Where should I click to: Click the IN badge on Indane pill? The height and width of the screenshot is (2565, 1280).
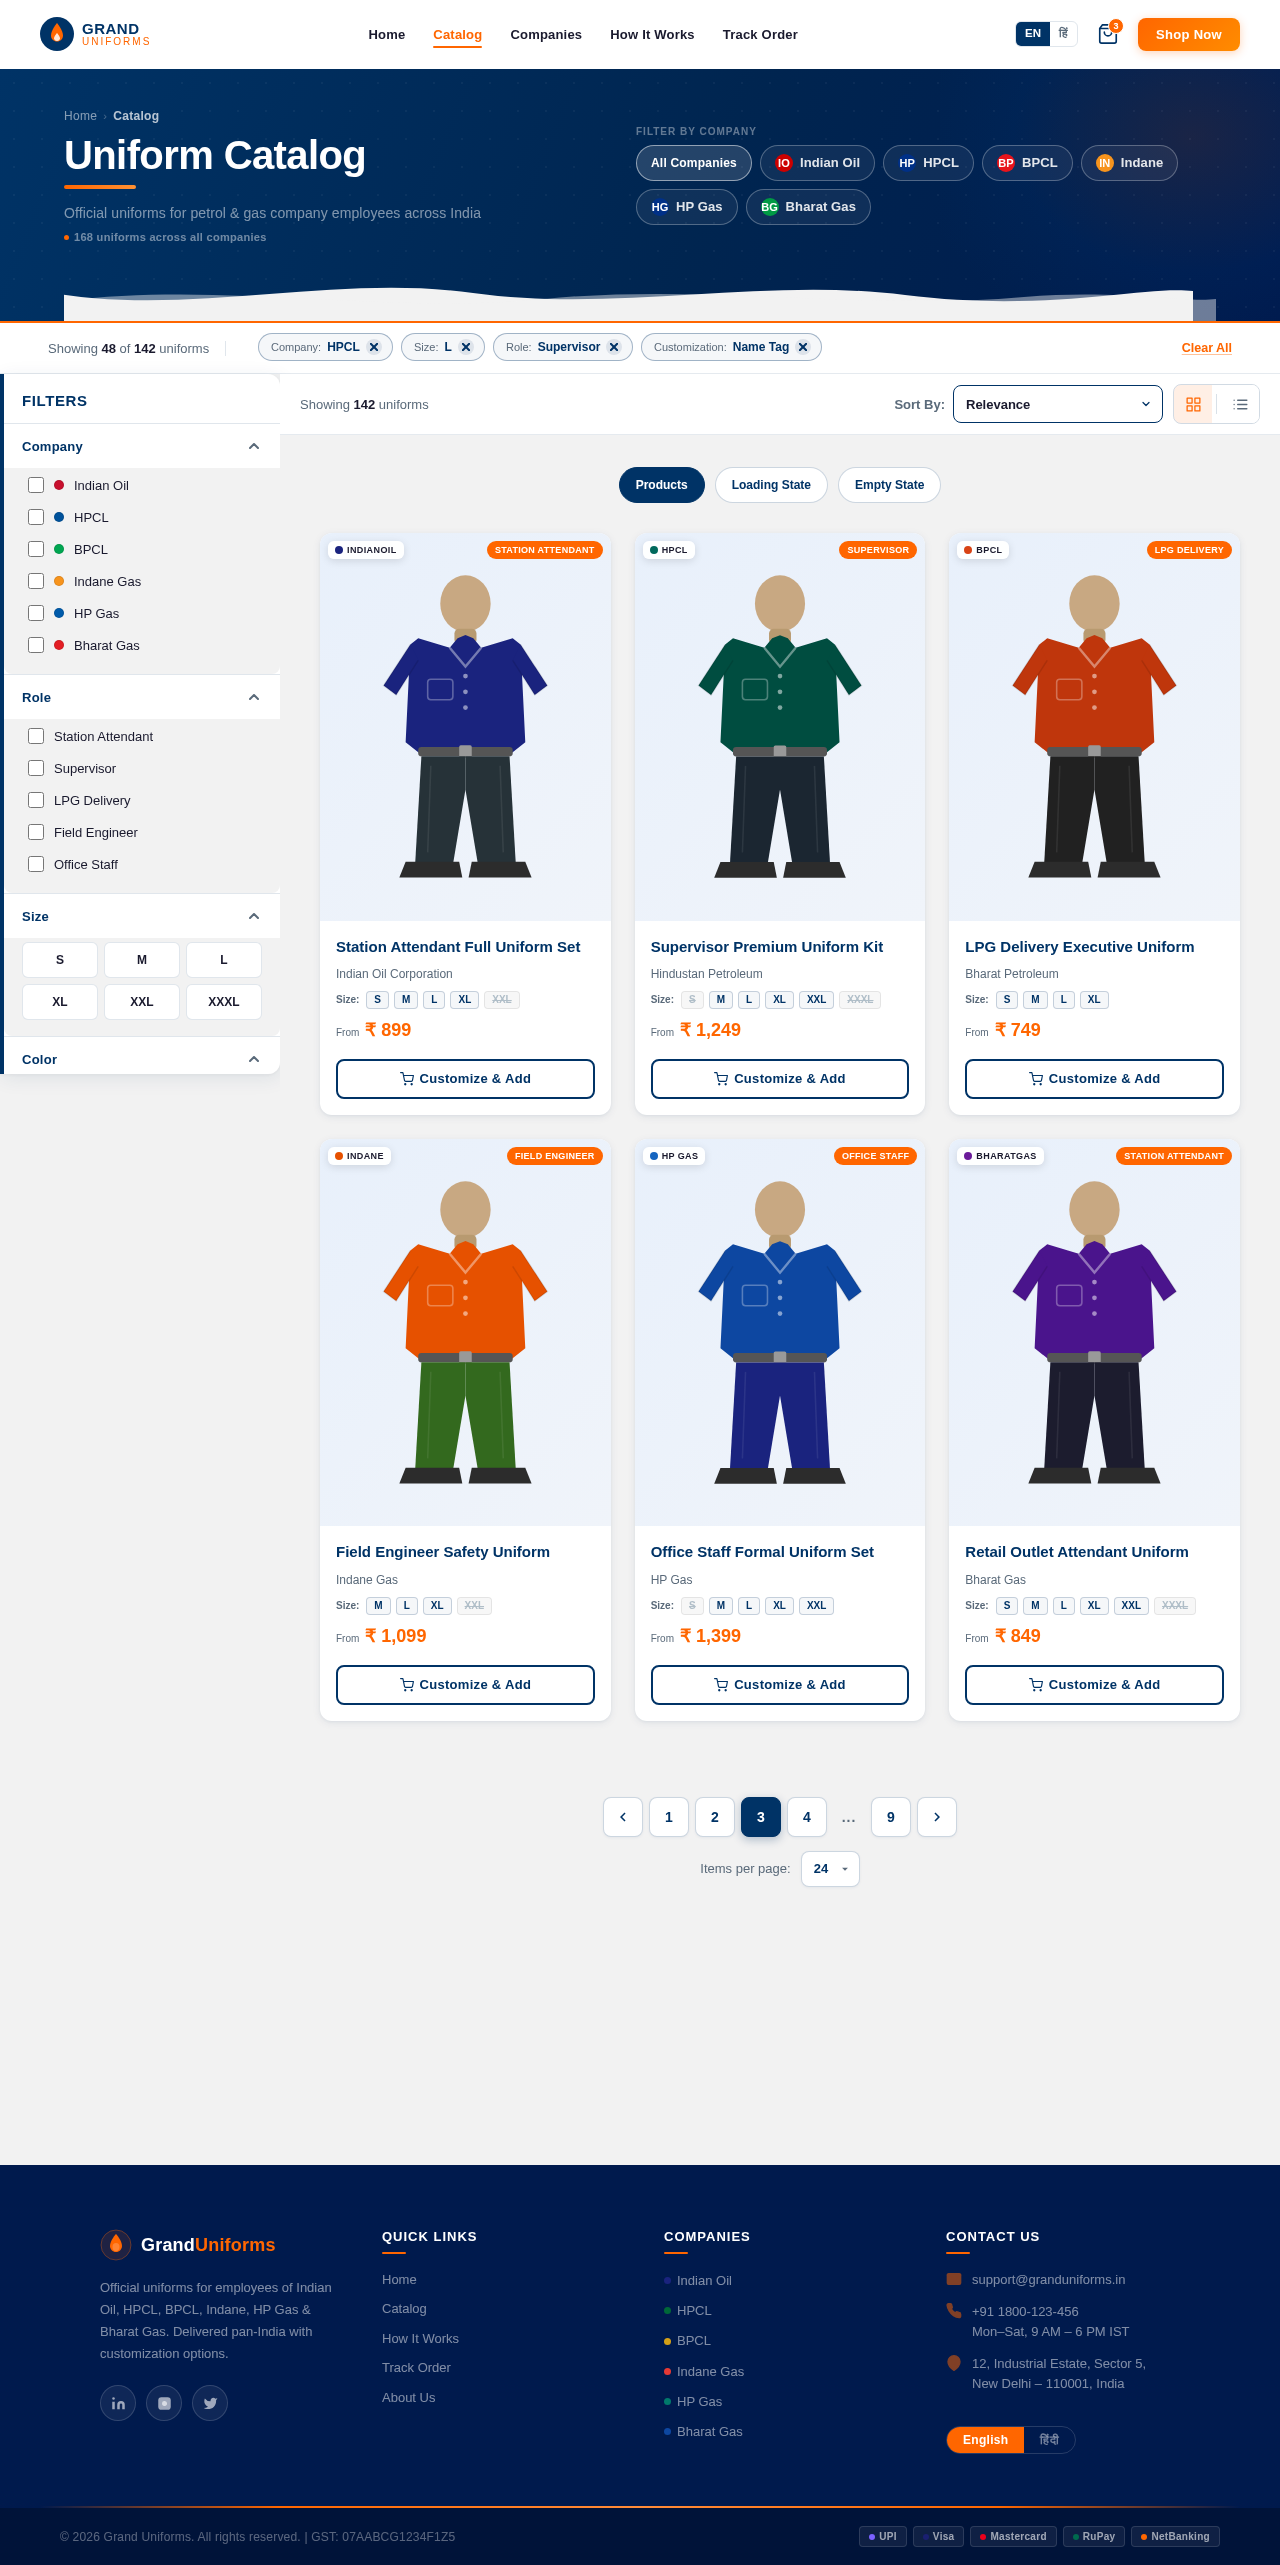1105,163
